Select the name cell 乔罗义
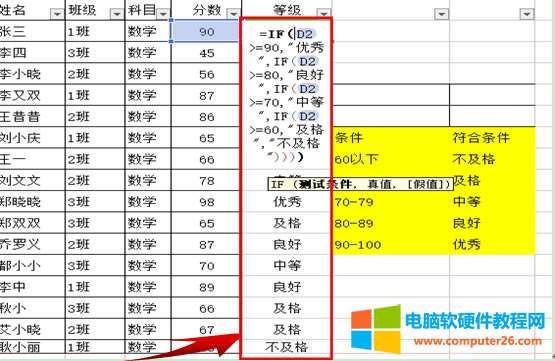The image size is (555, 361). click(x=32, y=244)
